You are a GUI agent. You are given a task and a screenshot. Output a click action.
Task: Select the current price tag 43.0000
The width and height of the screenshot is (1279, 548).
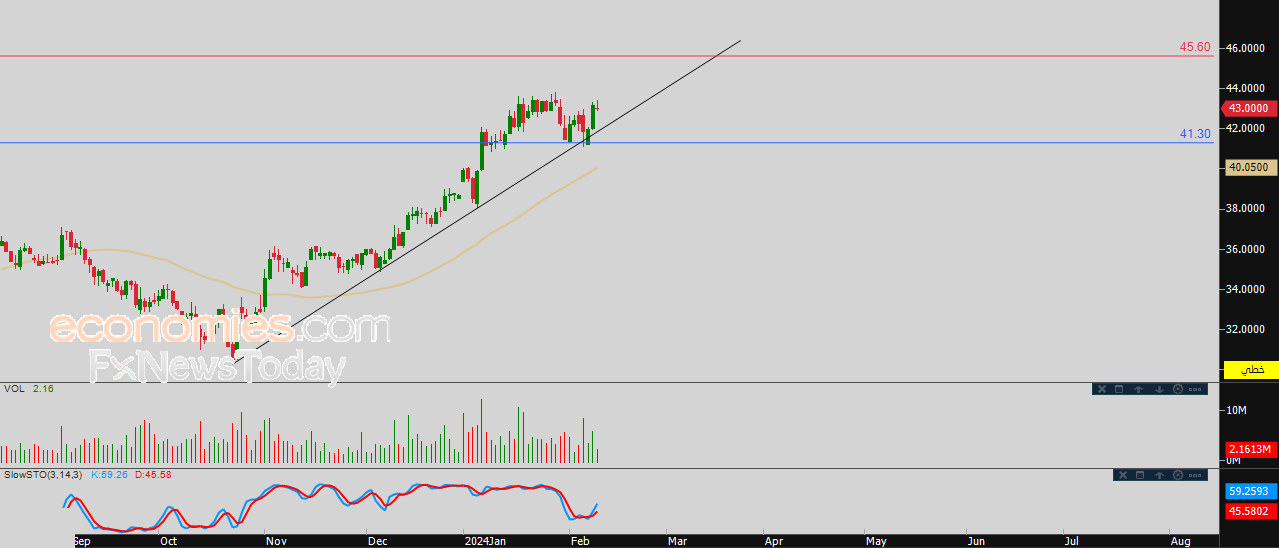(1248, 108)
